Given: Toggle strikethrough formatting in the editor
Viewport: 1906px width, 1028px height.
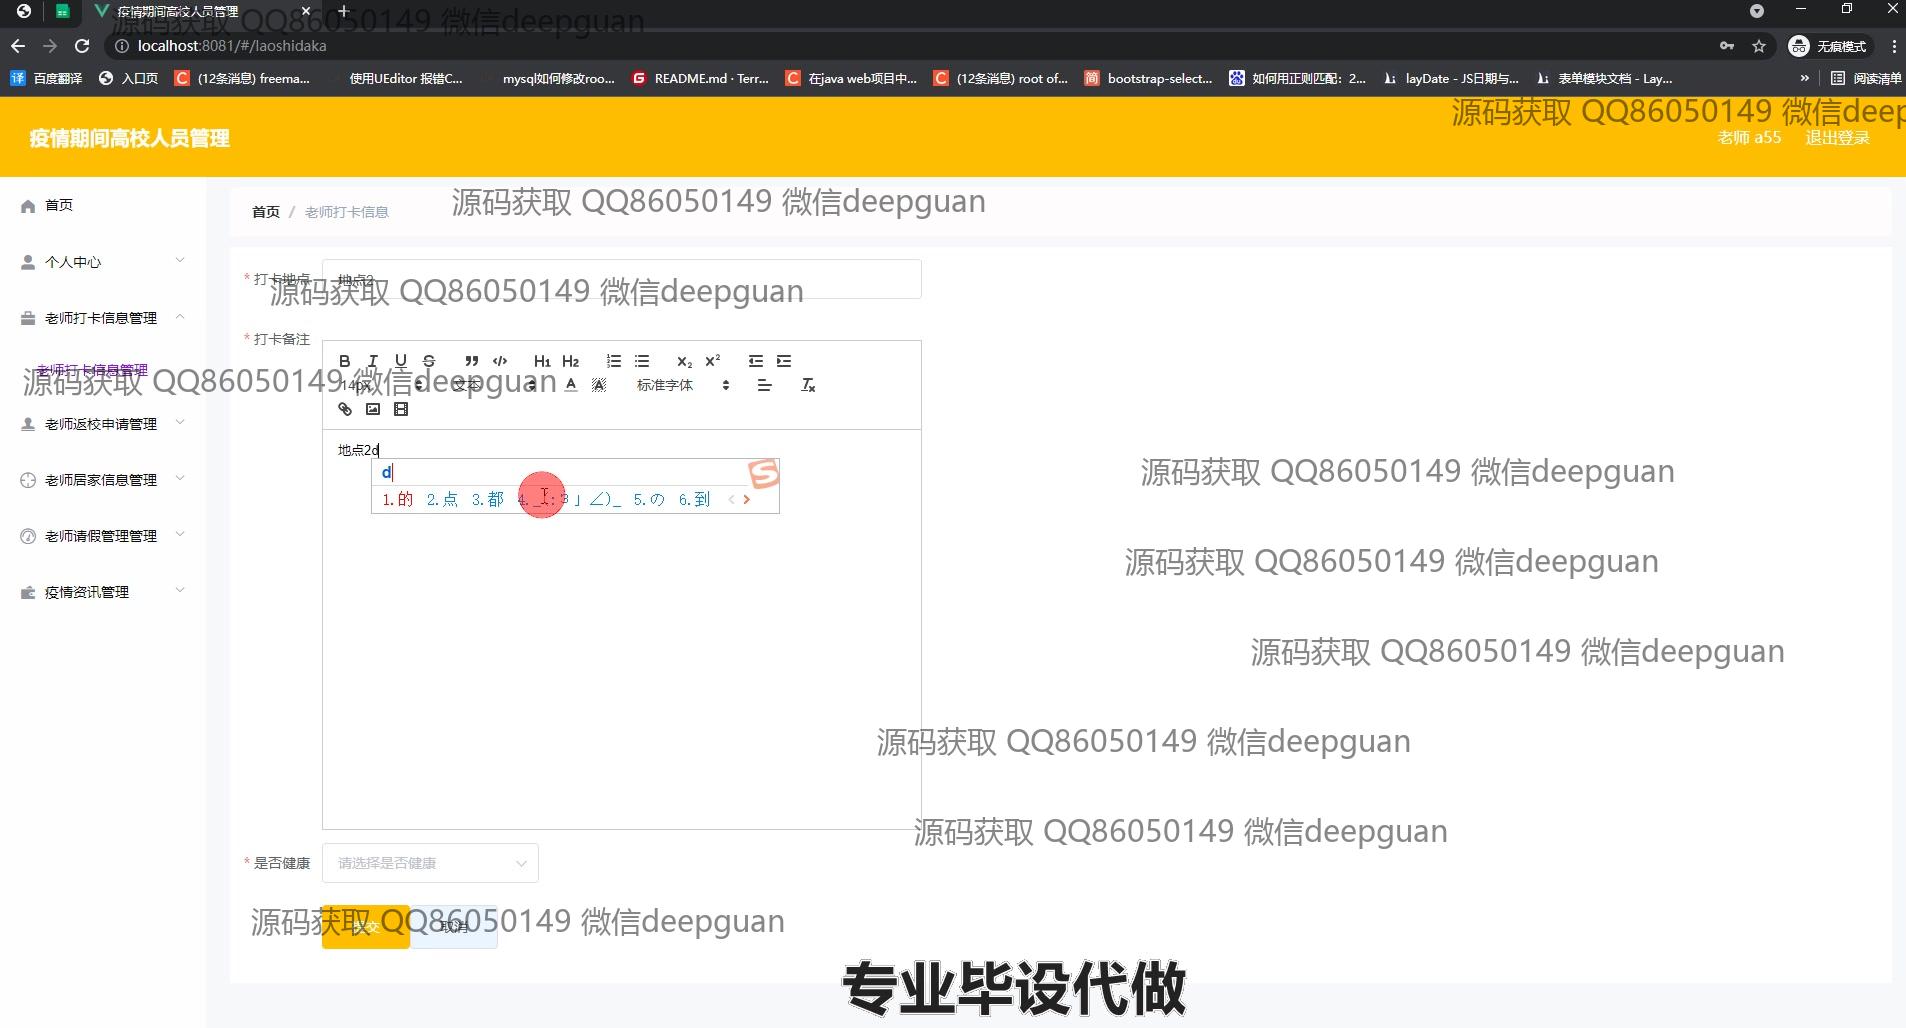Looking at the screenshot, I should [429, 361].
